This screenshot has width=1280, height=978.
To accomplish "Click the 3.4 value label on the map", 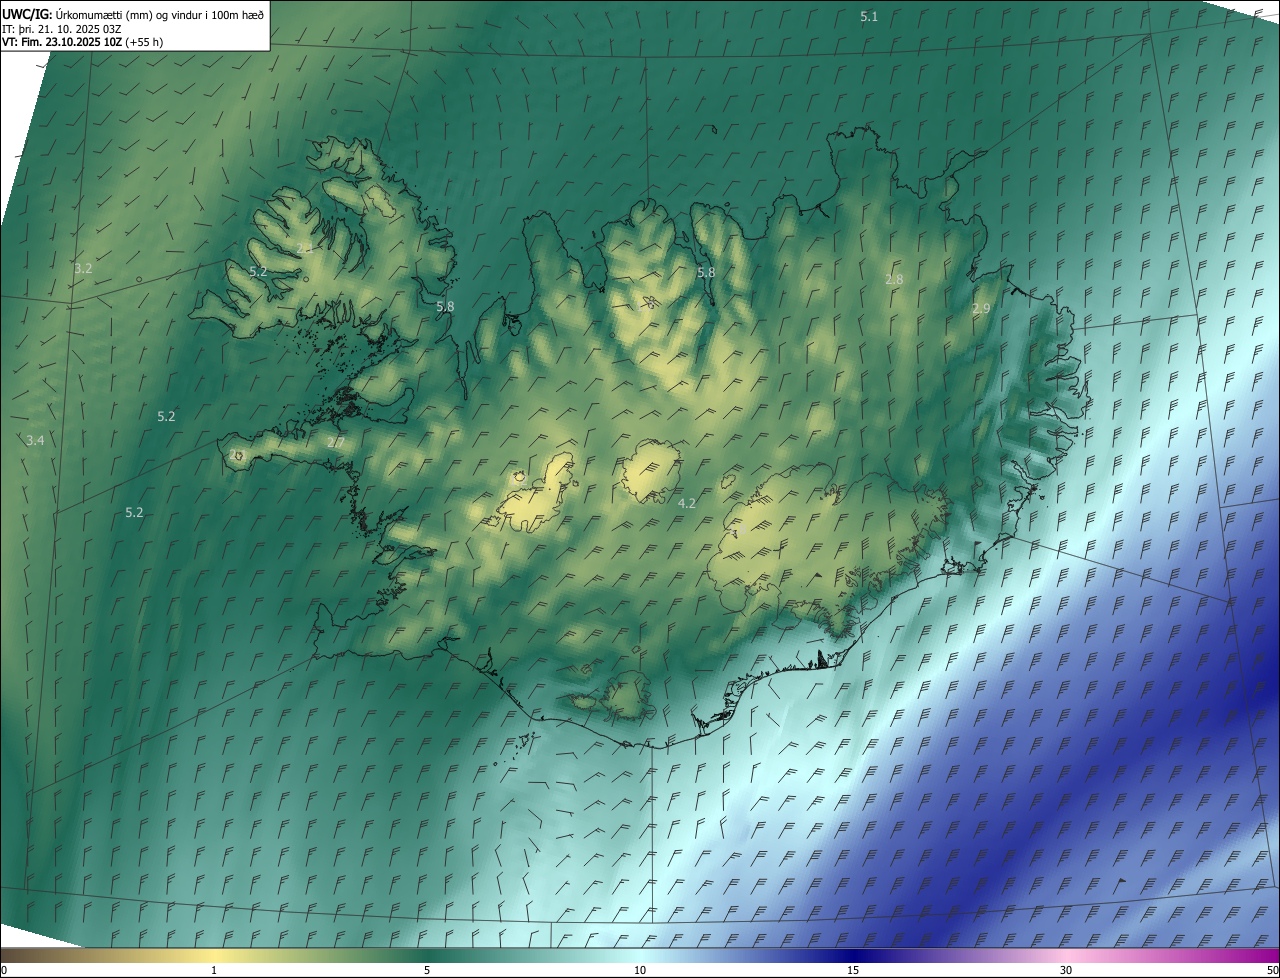I will [35, 440].
